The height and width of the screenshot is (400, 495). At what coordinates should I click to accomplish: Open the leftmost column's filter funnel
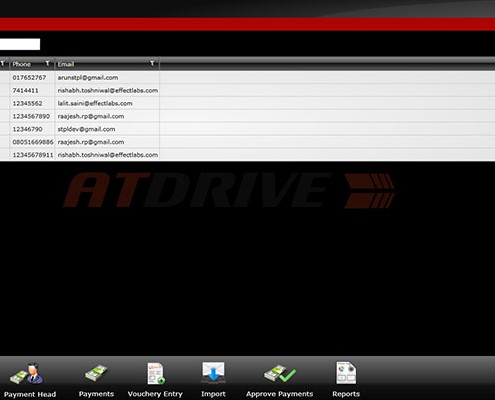coord(3,63)
